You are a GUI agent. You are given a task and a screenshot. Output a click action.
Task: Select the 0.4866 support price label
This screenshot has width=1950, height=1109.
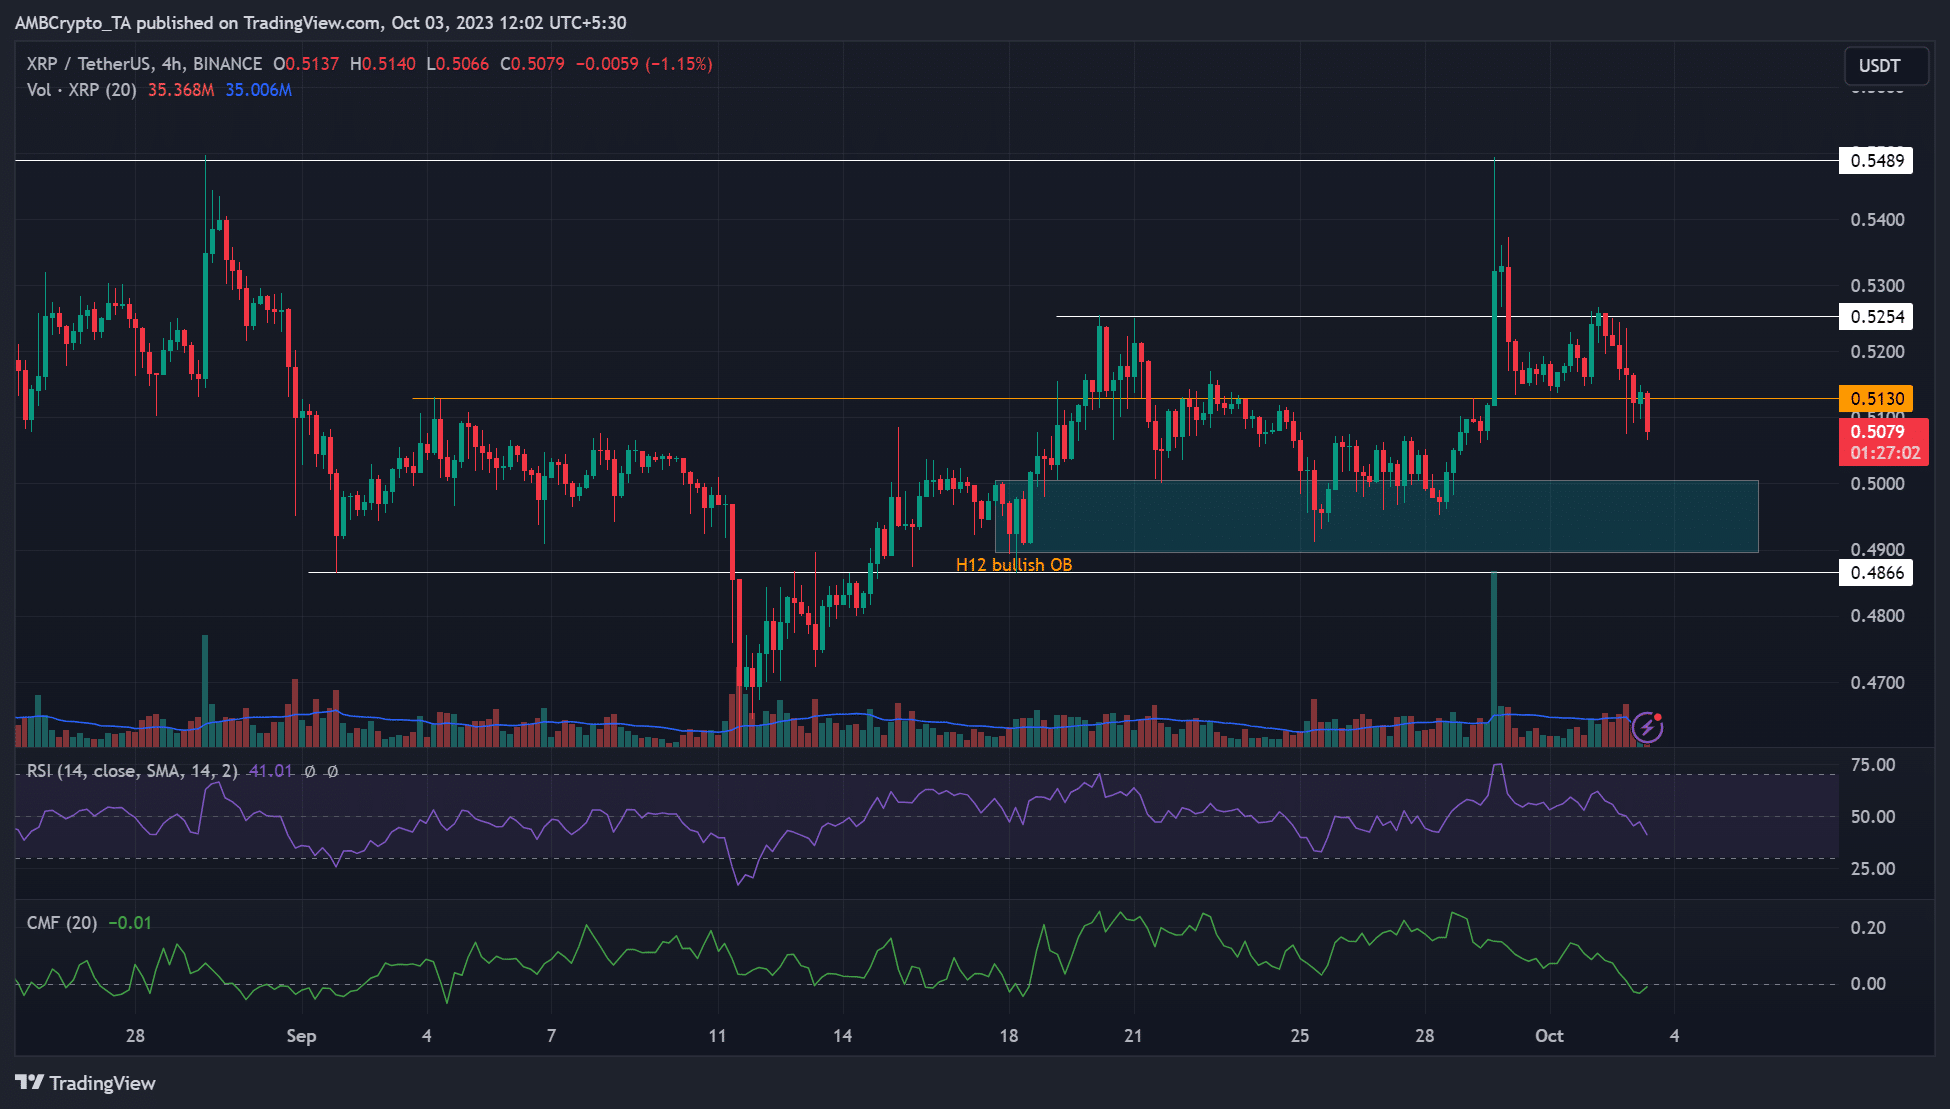click(1876, 572)
